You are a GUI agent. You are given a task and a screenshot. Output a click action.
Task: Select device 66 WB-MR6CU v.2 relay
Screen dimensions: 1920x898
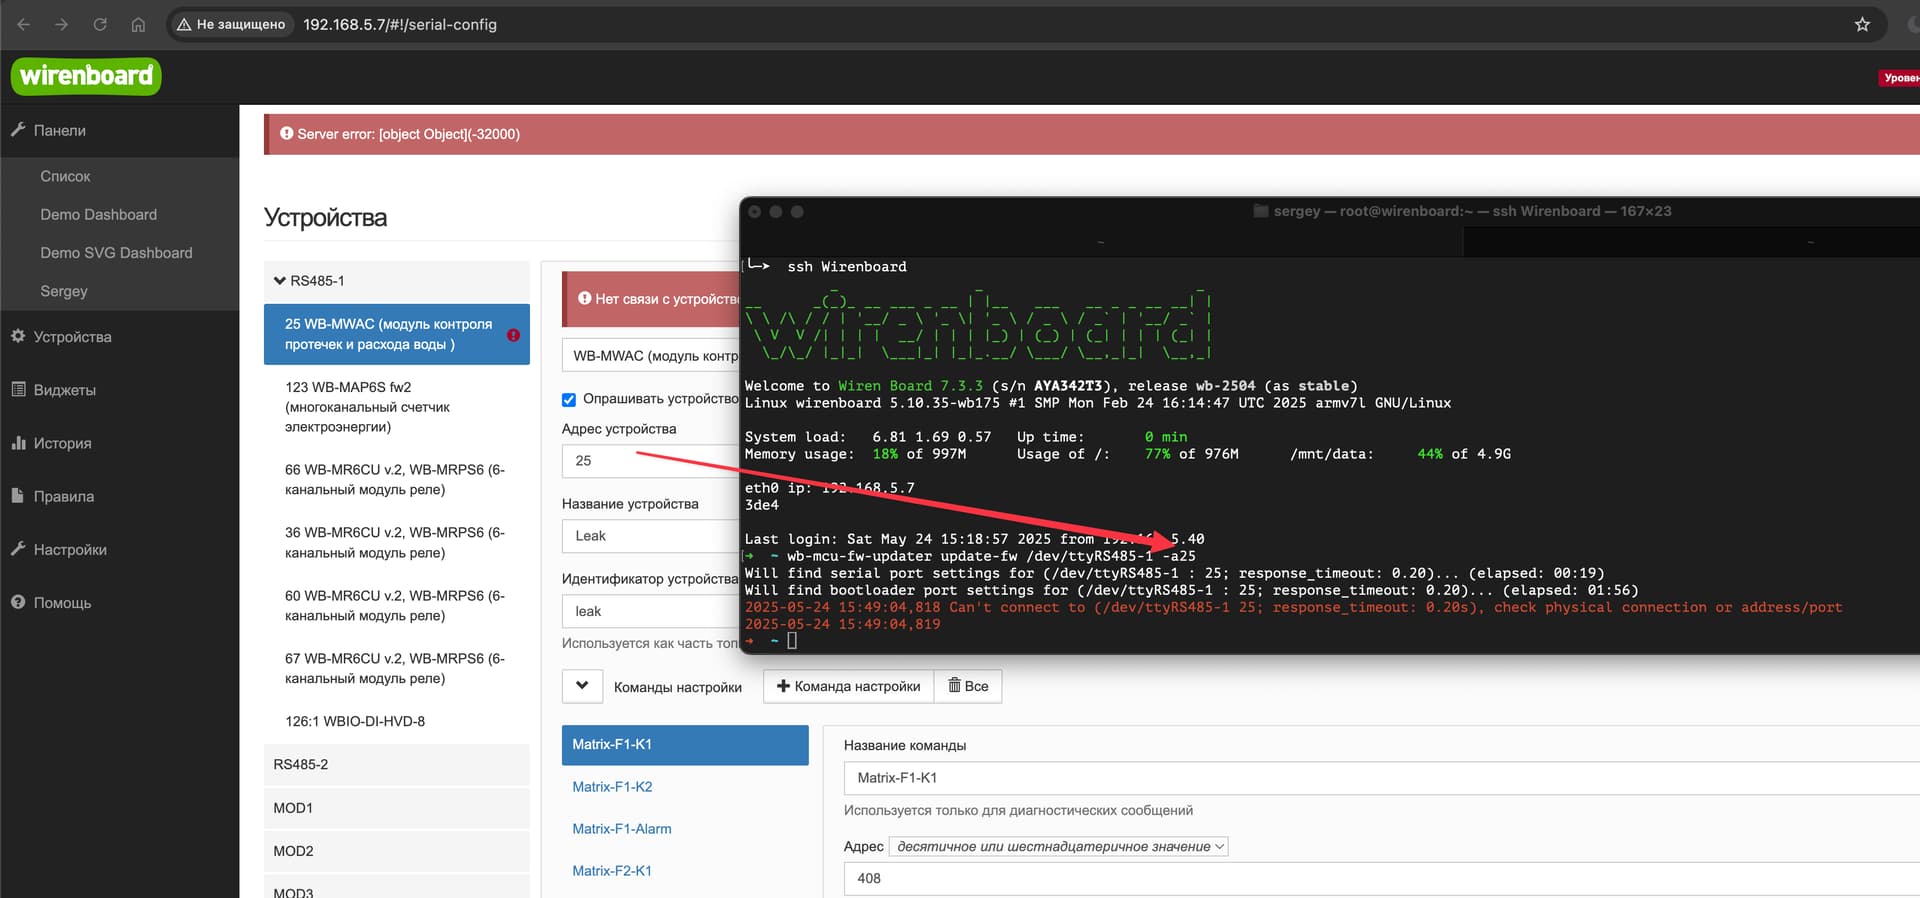click(x=397, y=480)
